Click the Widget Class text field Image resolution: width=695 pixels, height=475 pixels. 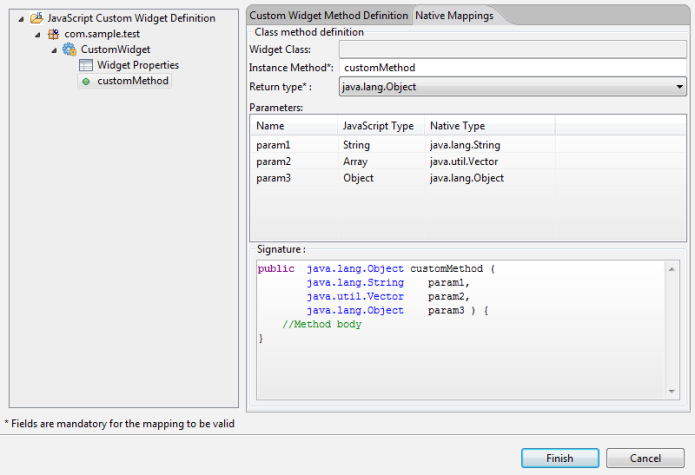pyautogui.click(x=512, y=49)
